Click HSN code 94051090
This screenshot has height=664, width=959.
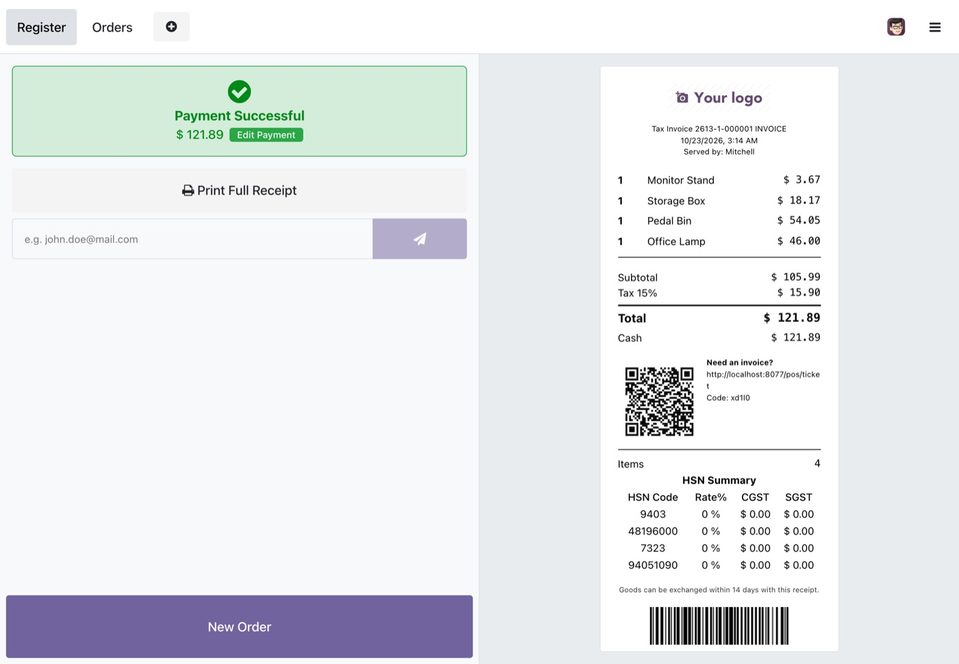click(653, 565)
